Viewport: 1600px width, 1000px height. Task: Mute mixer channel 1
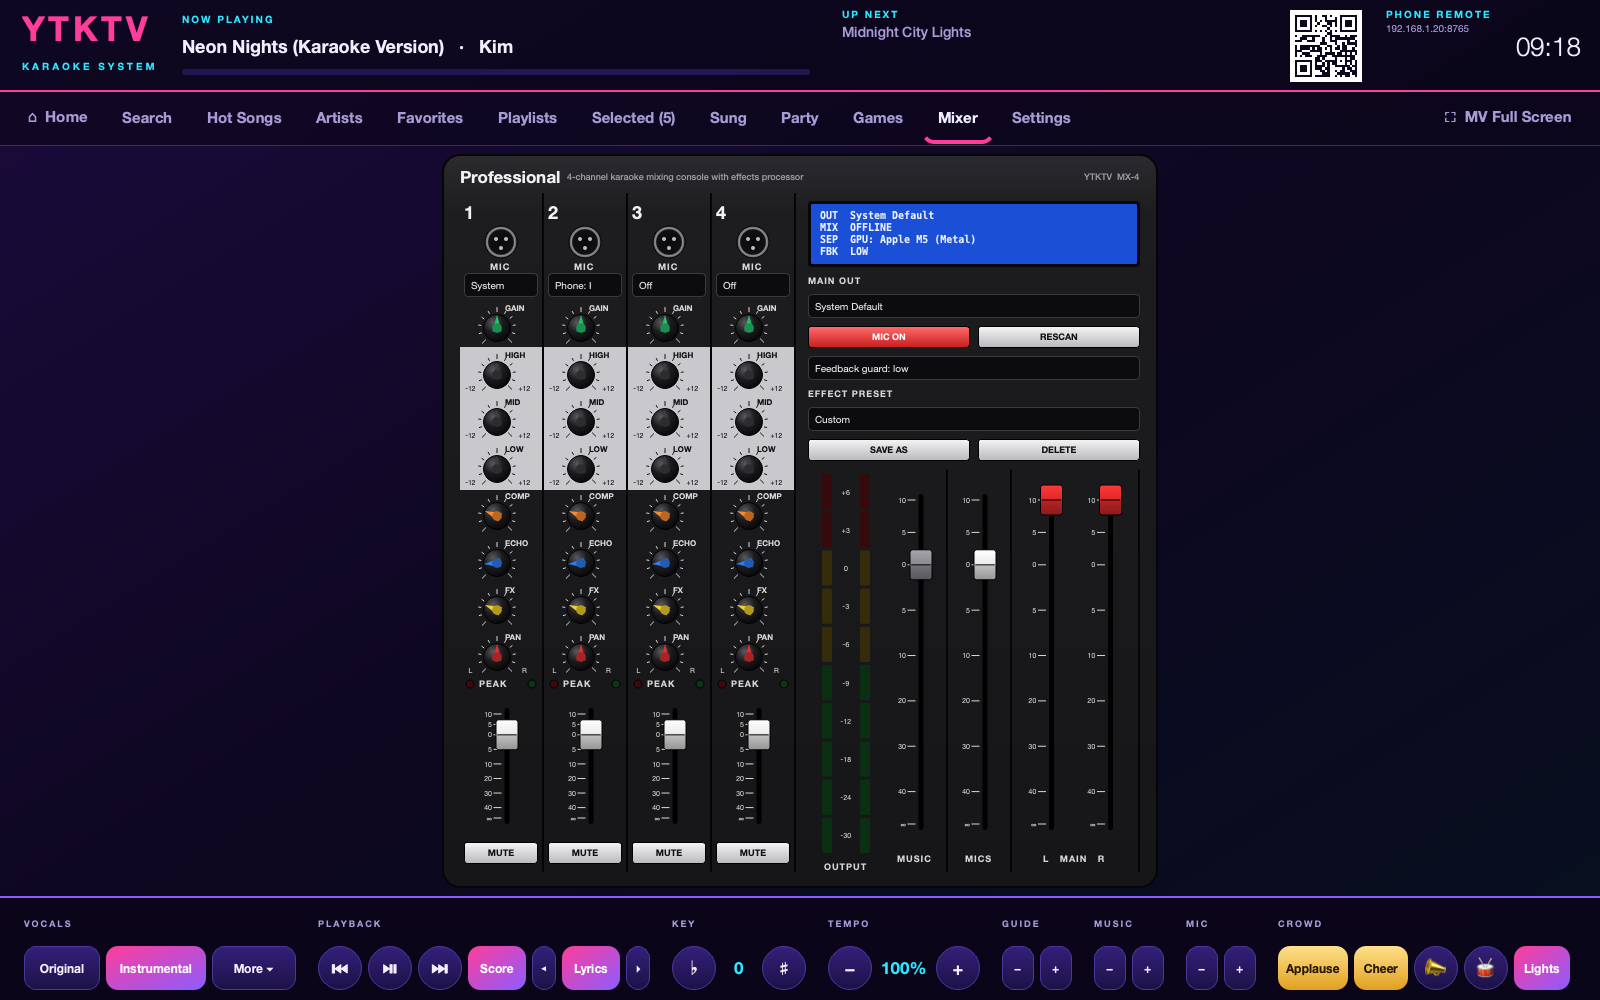tap(501, 853)
